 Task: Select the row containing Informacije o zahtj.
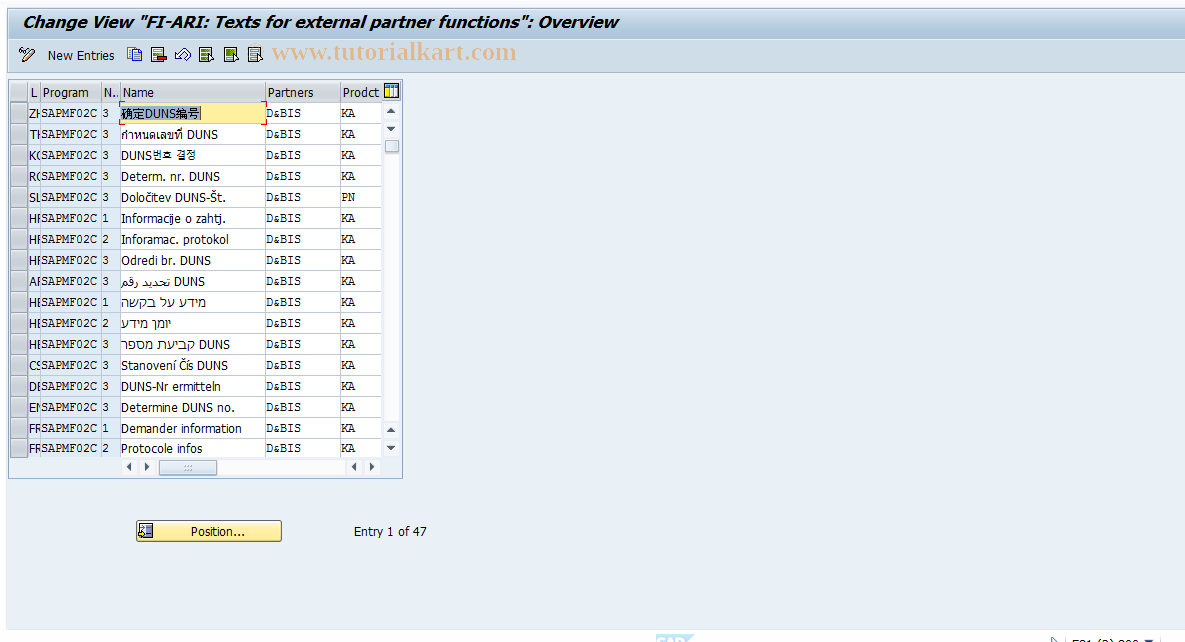click(x=19, y=219)
